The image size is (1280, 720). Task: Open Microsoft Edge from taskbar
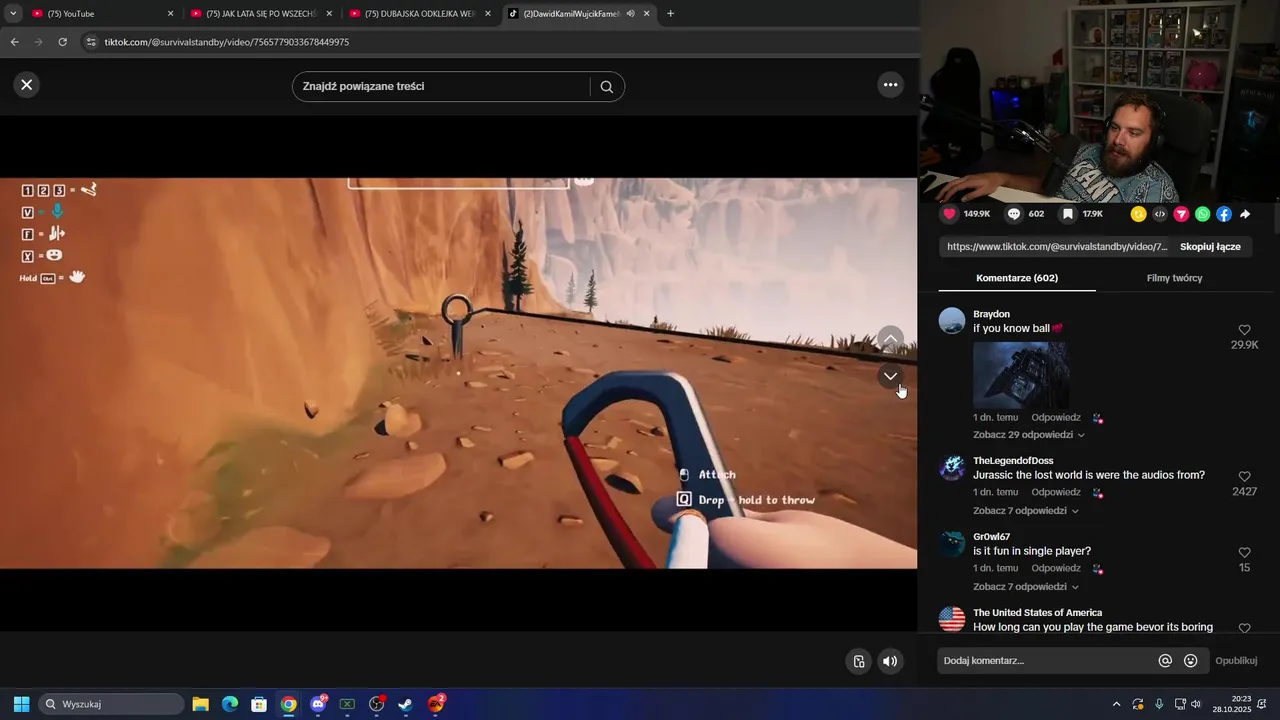point(230,704)
